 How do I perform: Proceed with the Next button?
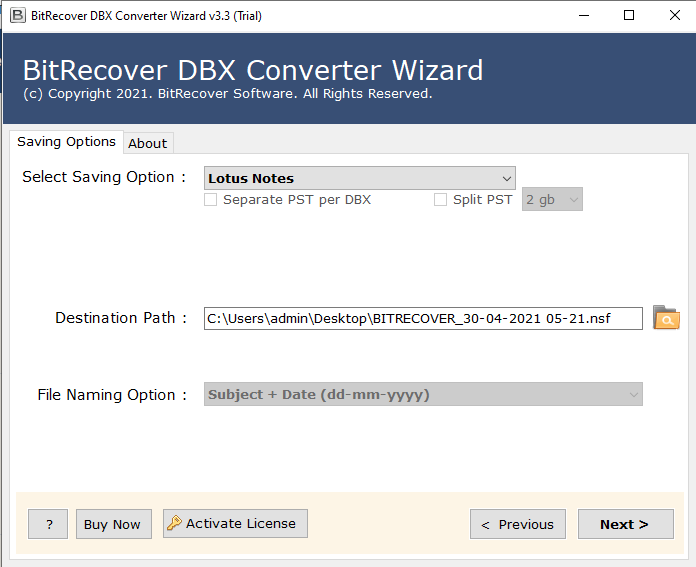point(625,524)
